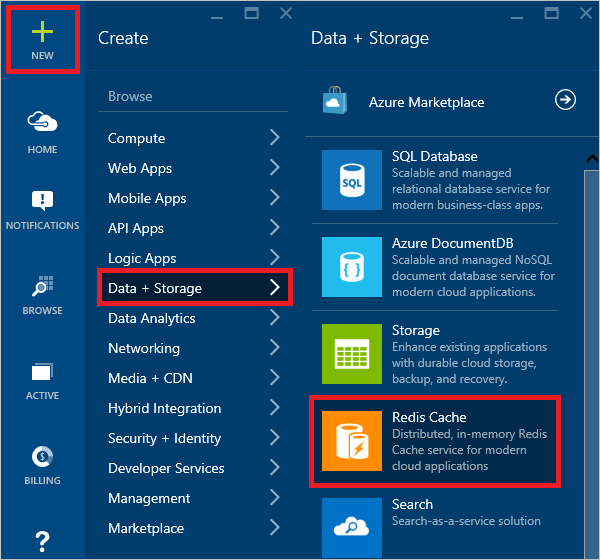
Task: Open the Search service title
Action: pos(412,504)
